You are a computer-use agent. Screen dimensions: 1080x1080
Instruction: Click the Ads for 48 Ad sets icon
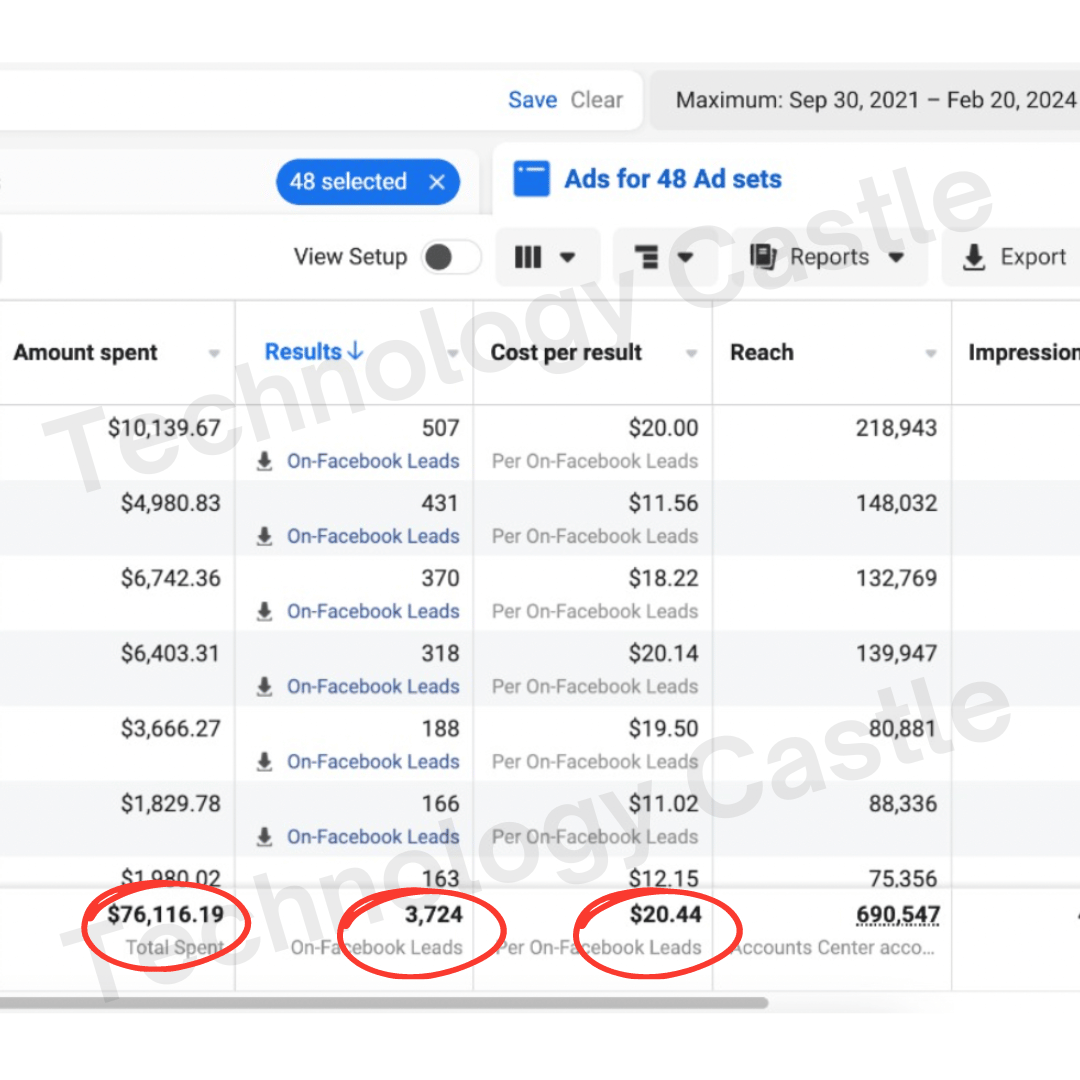pyautogui.click(x=531, y=180)
